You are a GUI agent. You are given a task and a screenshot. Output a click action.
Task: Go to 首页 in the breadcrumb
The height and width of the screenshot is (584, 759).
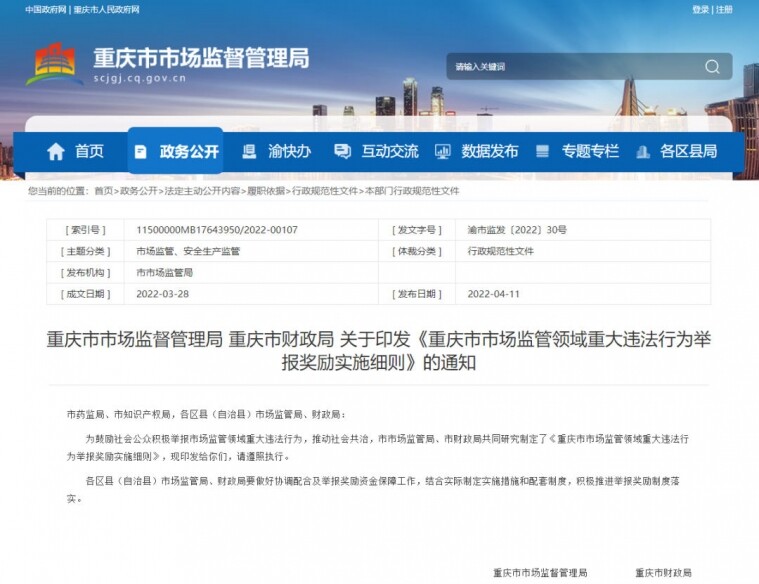(x=103, y=191)
